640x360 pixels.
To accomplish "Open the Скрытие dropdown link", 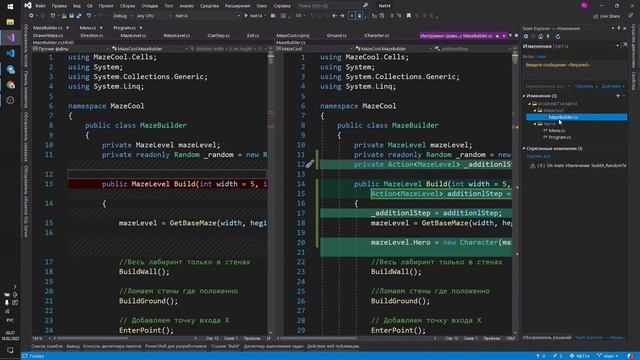I will point(587,86).
